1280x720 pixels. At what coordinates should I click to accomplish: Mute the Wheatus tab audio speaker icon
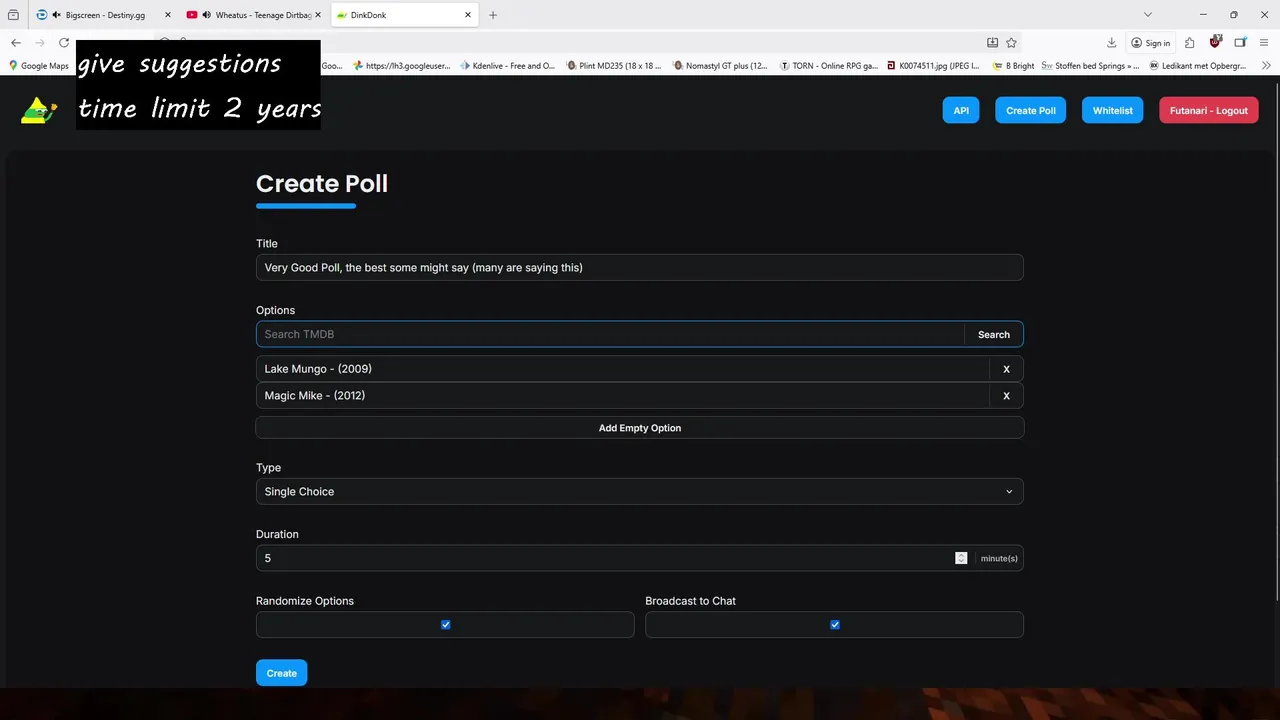tap(206, 15)
